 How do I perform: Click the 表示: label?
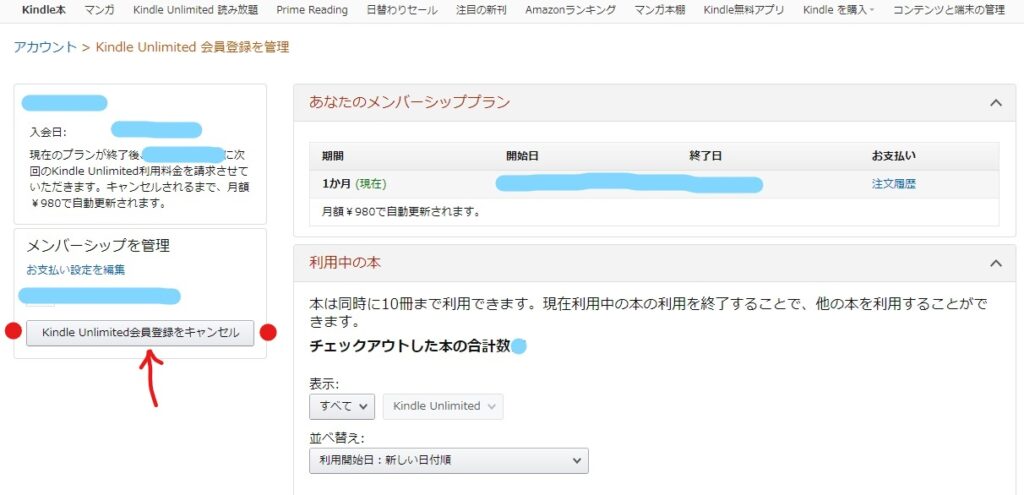tap(324, 384)
